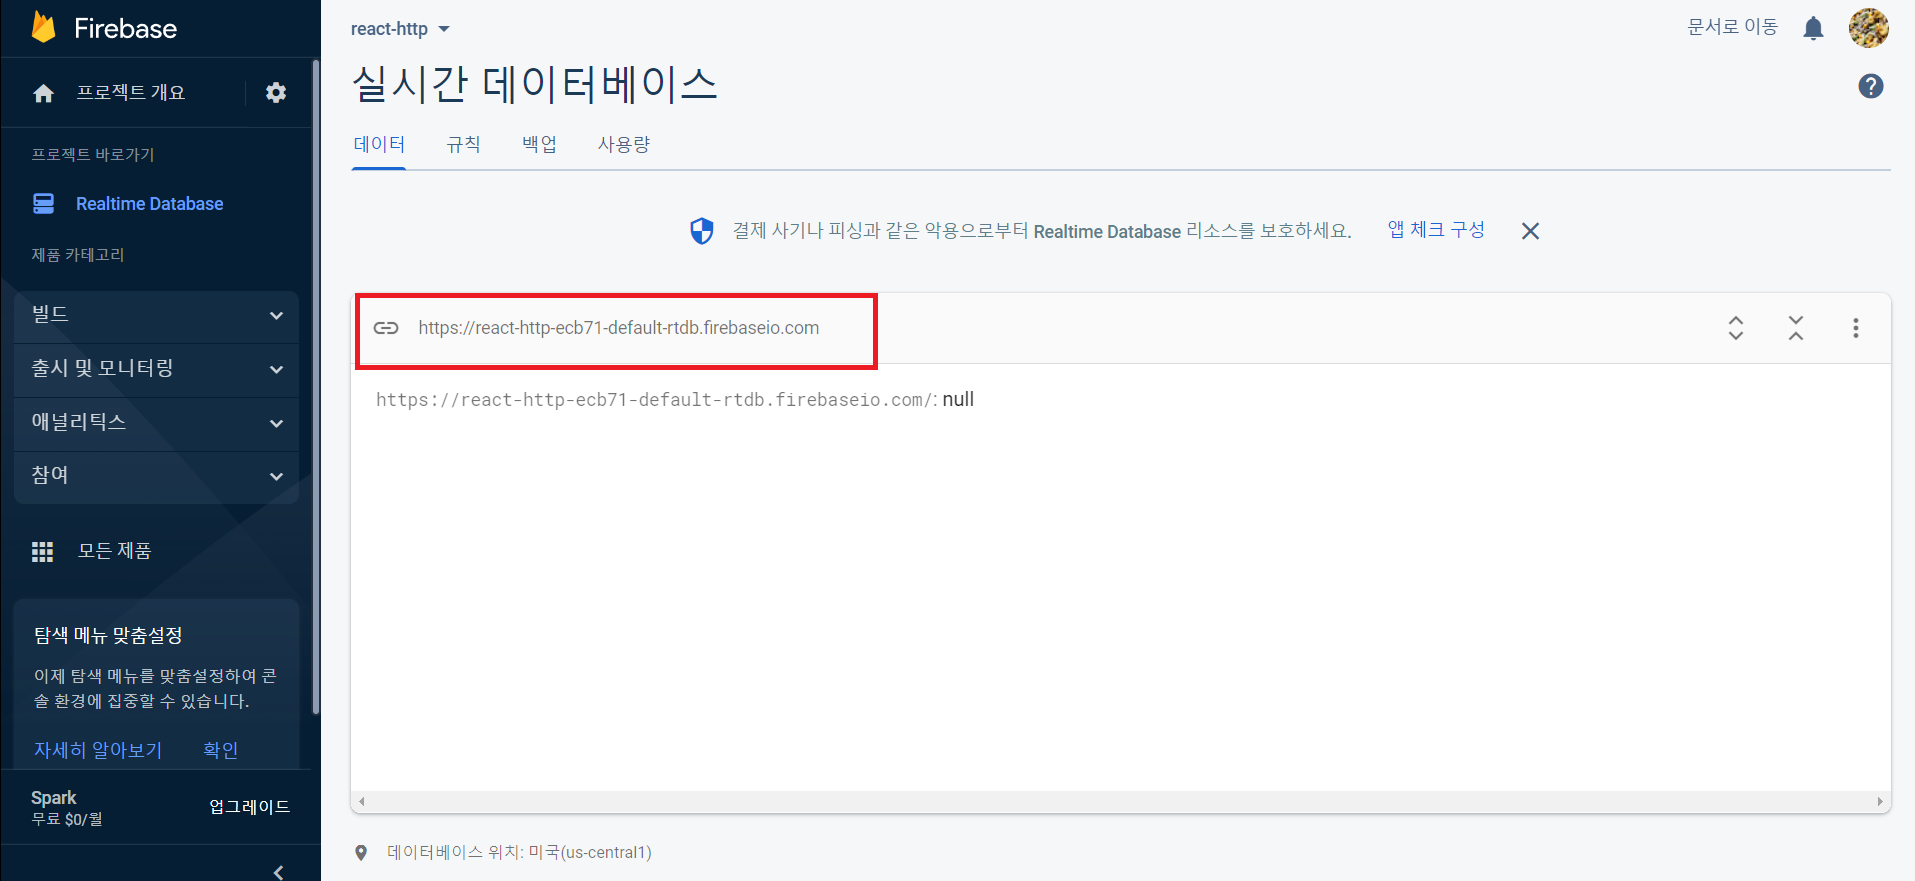Expand the 애널리틱스 category
1915x881 pixels.
[156, 423]
